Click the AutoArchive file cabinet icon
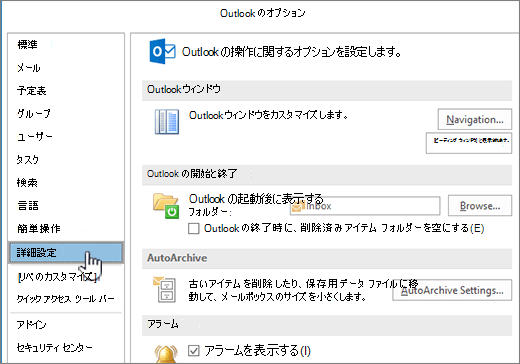520x364 pixels. [165, 289]
